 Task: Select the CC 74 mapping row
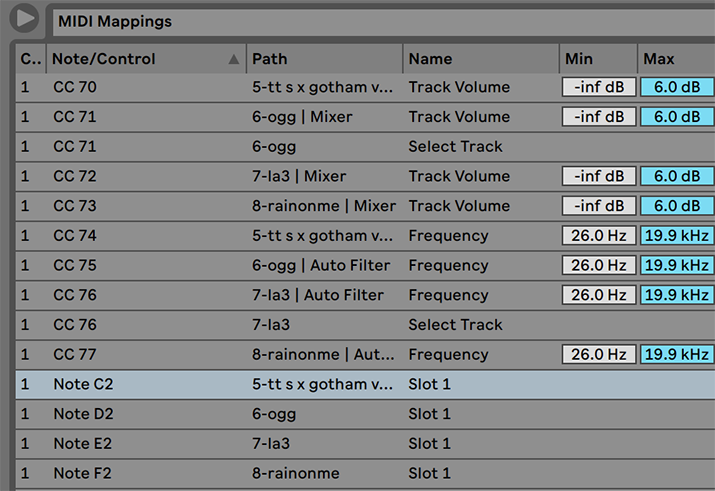coord(365,236)
